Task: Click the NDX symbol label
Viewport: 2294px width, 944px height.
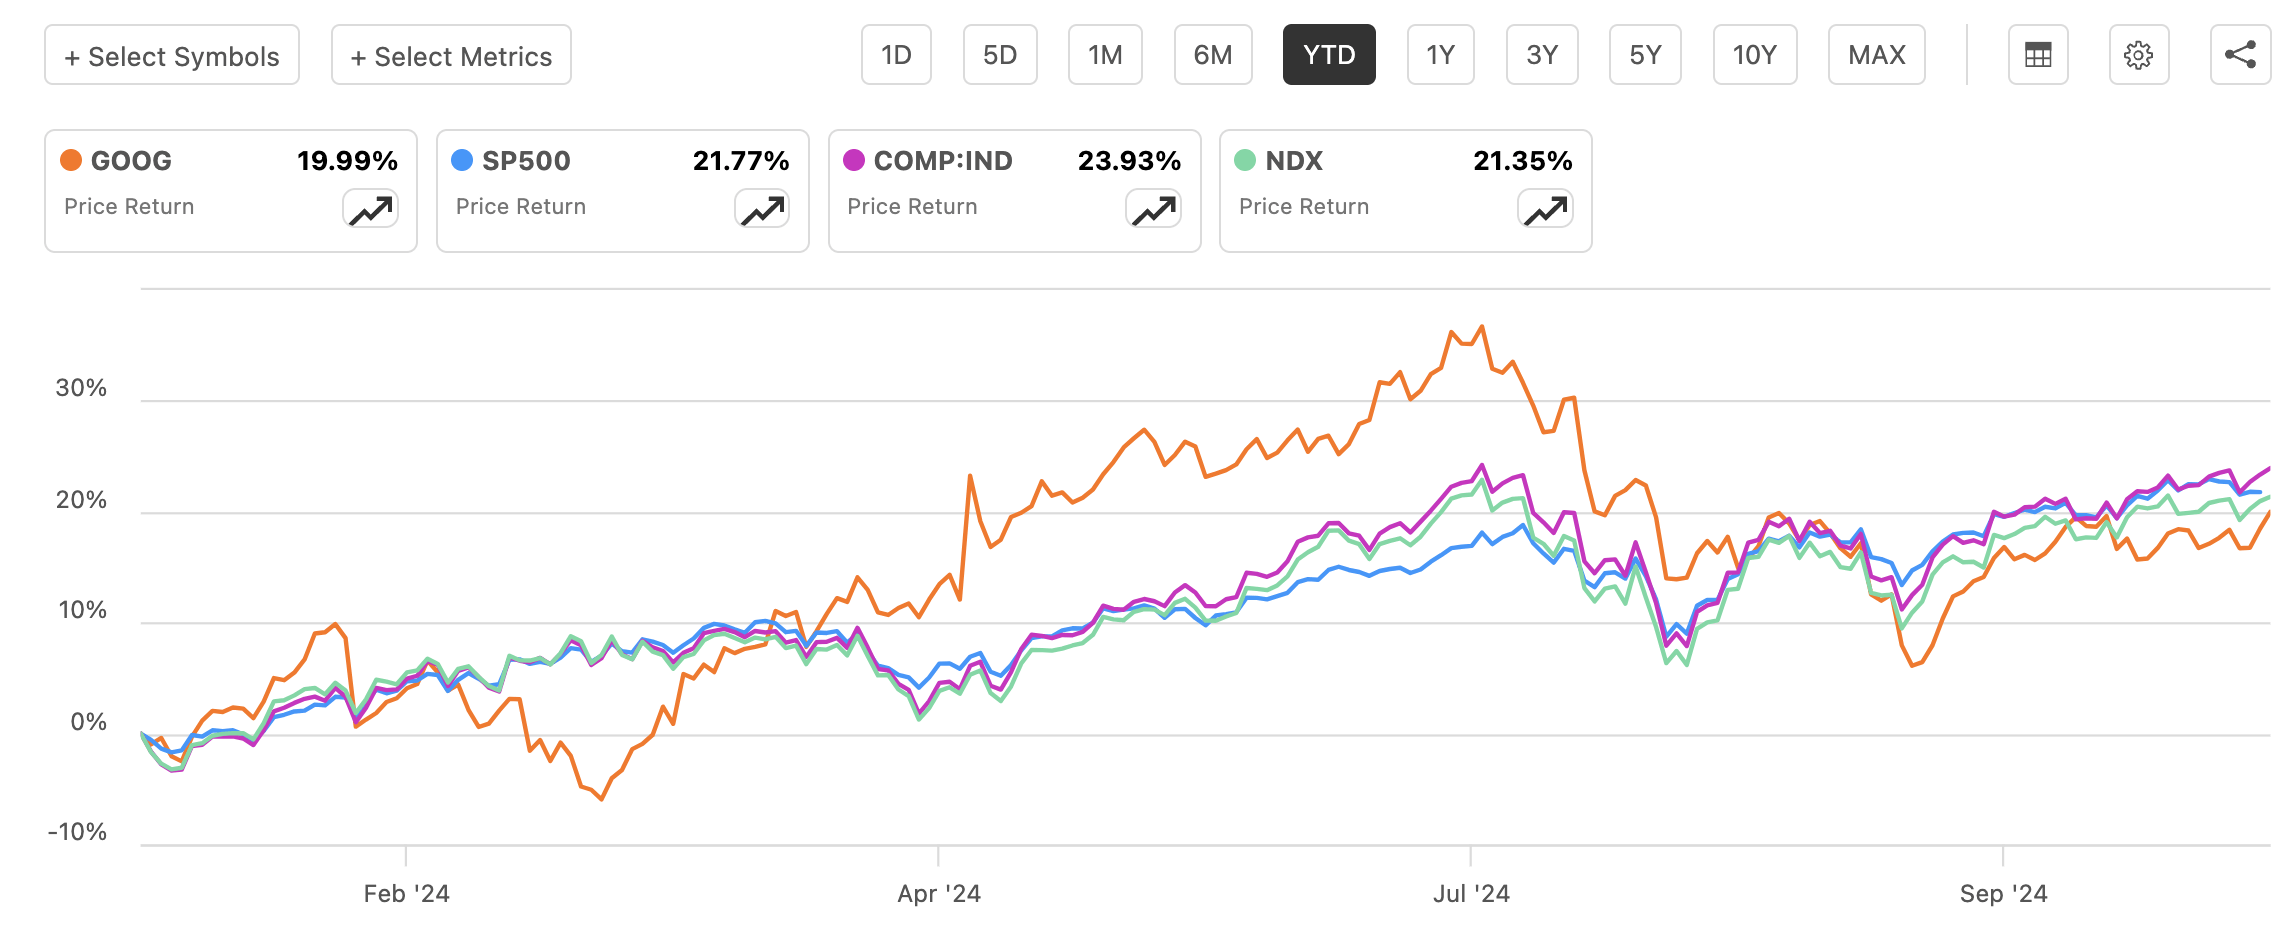Action: (1294, 160)
